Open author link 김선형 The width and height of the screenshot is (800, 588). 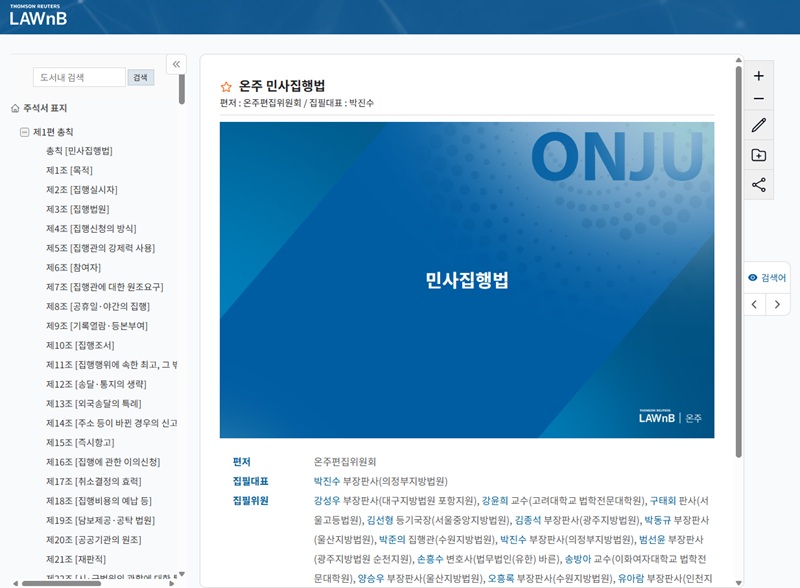pyautogui.click(x=380, y=520)
